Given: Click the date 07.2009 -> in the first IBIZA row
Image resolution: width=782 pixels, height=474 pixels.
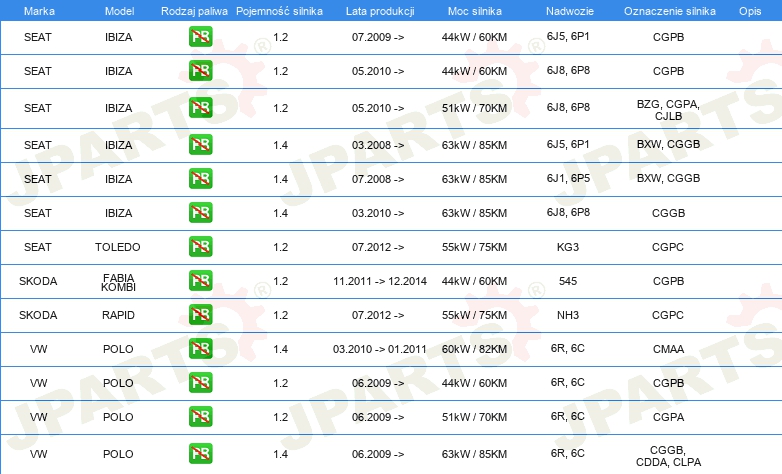Looking at the screenshot, I should pos(378,37).
